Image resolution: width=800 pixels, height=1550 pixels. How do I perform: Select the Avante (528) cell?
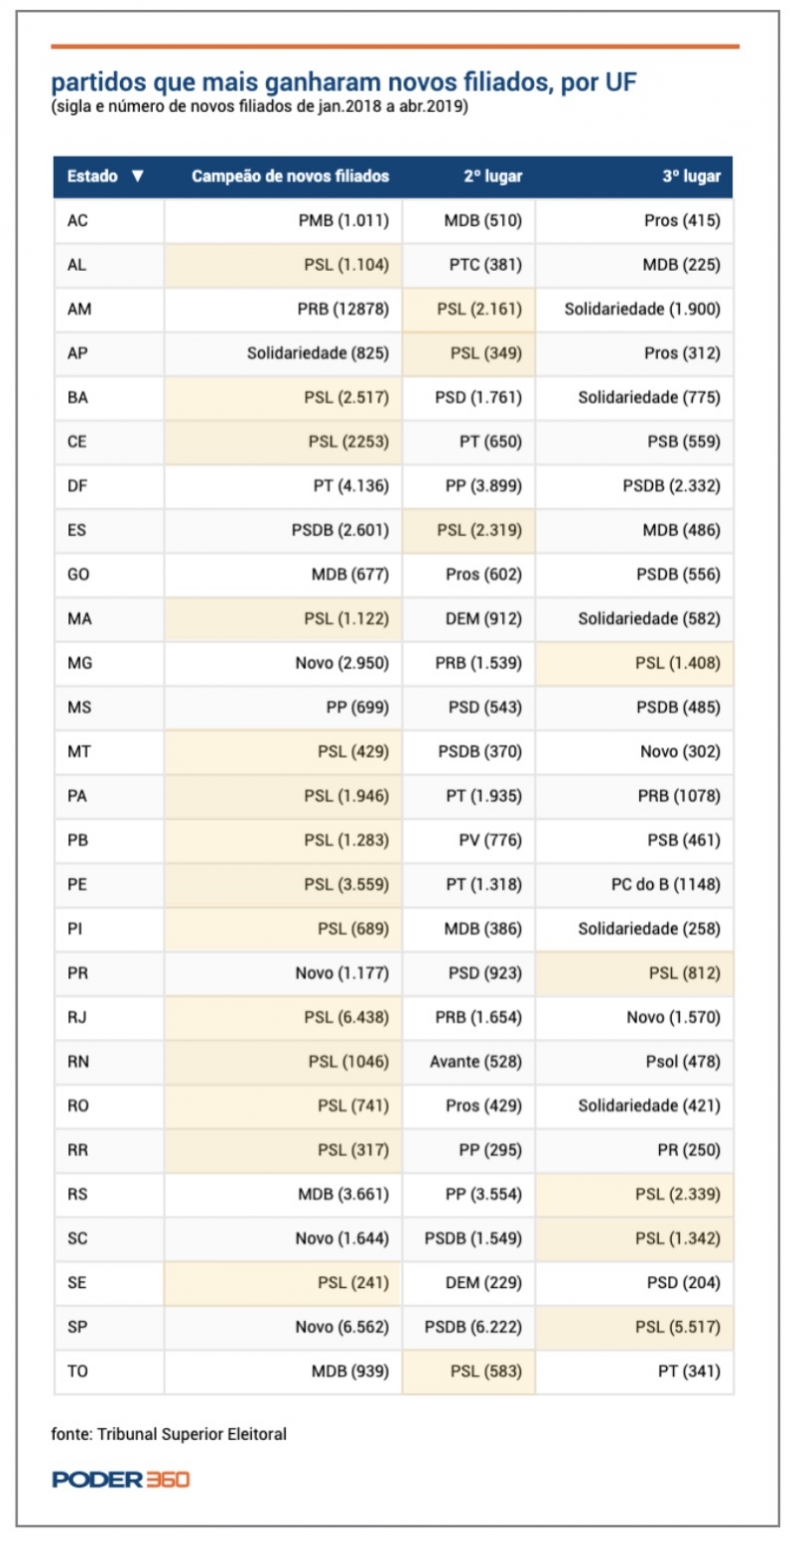click(483, 1061)
